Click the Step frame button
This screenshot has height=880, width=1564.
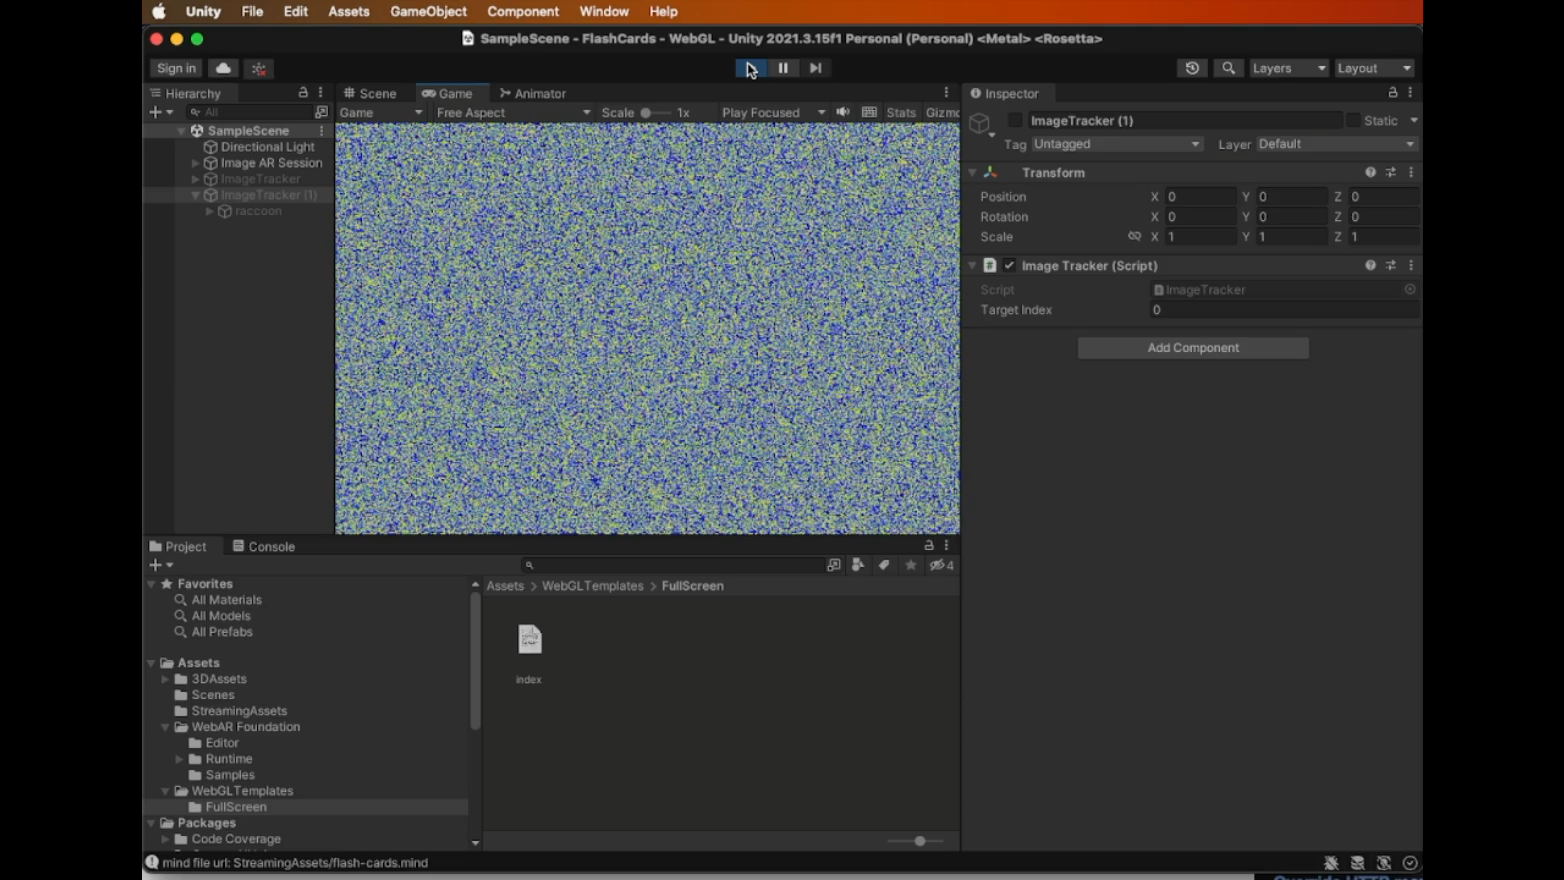click(815, 68)
